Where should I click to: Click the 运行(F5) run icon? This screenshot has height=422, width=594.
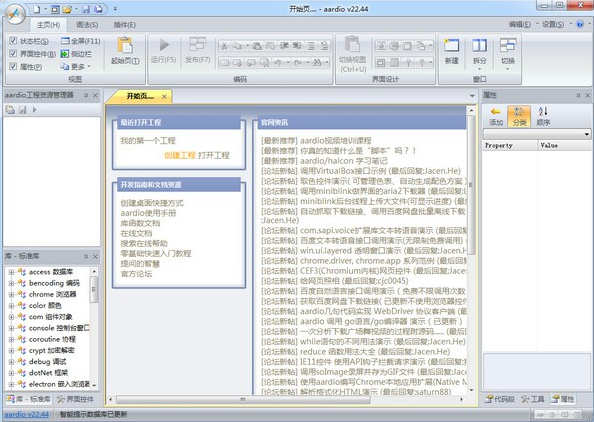[x=164, y=45]
